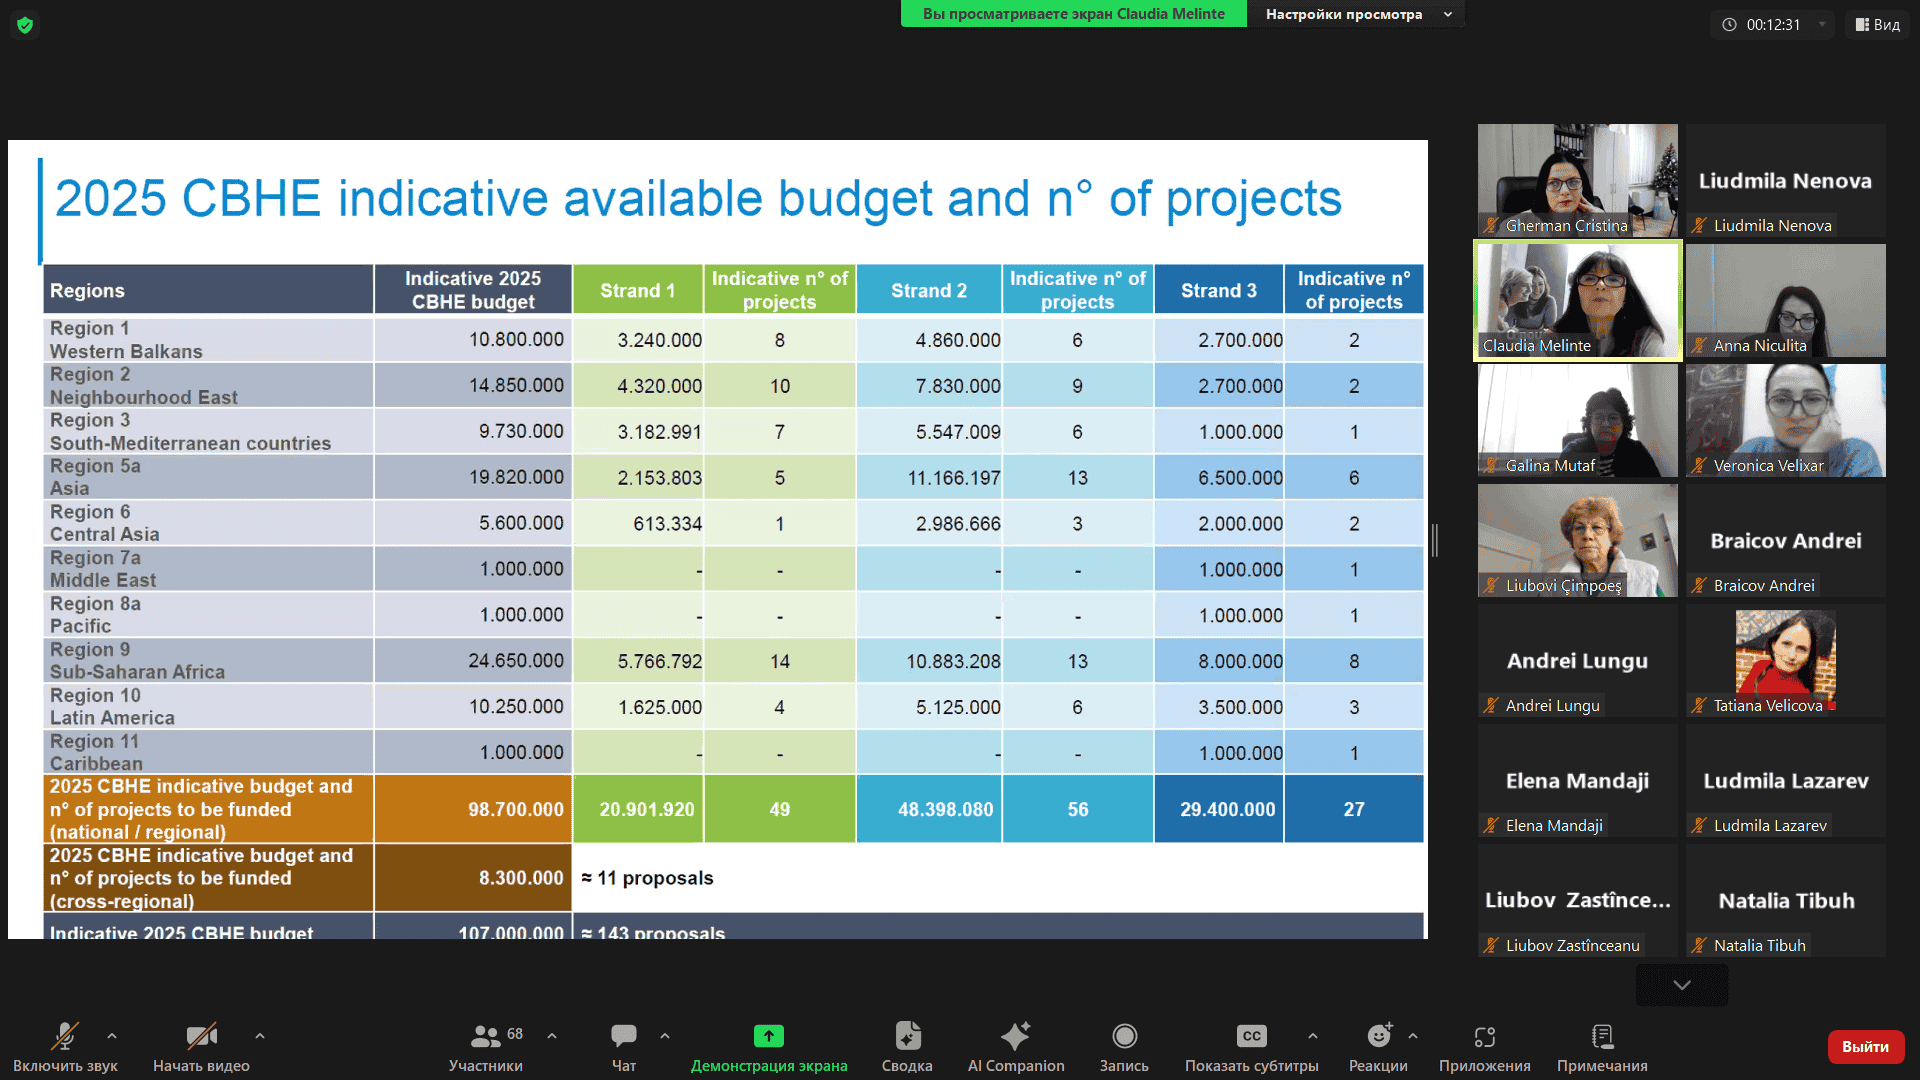Open view options dropdown at top
Image resolution: width=1920 pixels, height=1080 pixels.
1355,14
